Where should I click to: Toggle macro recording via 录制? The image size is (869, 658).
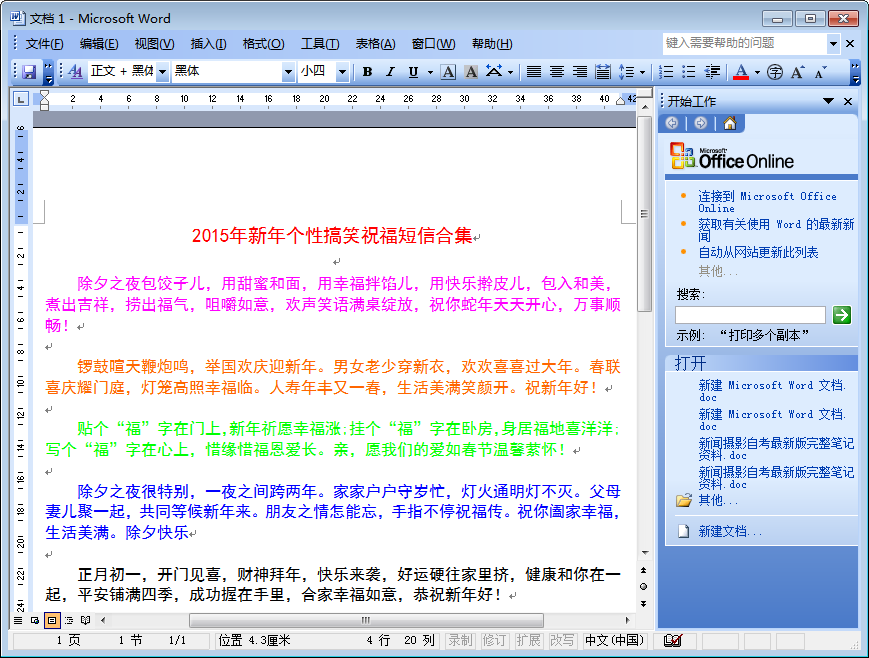click(459, 640)
